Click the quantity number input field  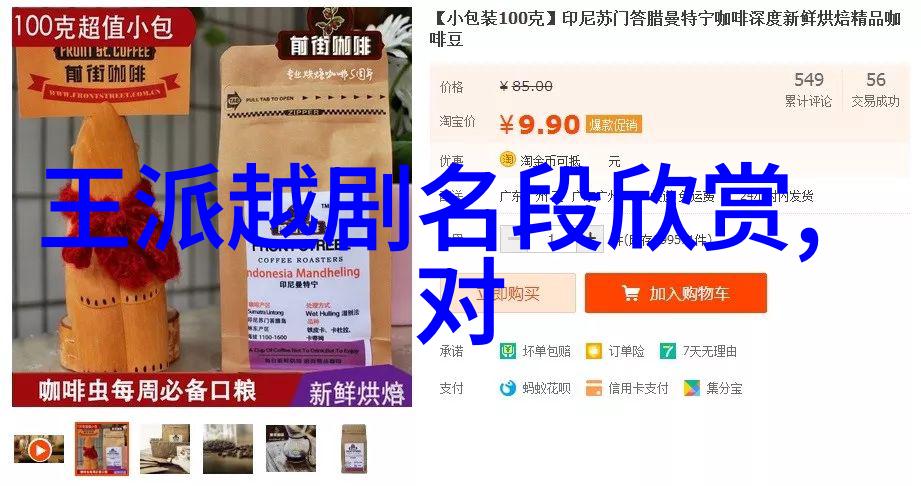coord(552,239)
